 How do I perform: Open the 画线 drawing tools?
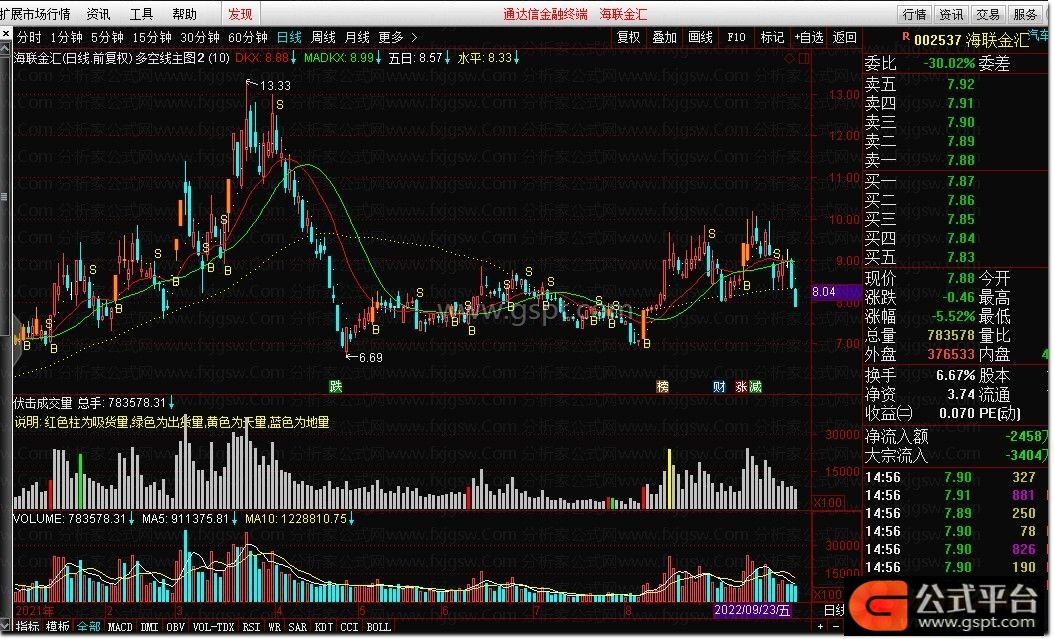700,38
